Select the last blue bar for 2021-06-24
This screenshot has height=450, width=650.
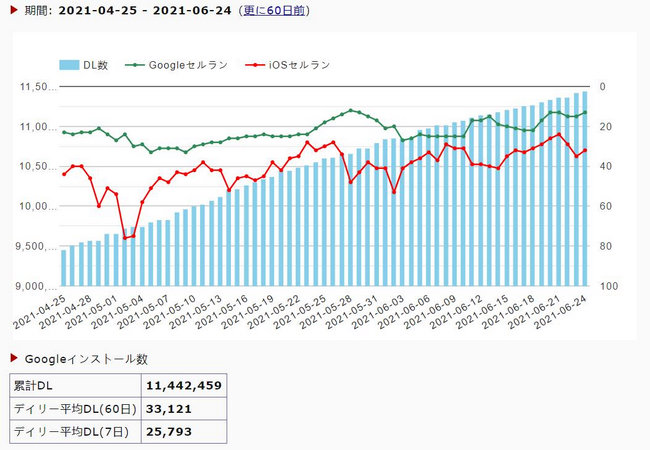pos(585,189)
